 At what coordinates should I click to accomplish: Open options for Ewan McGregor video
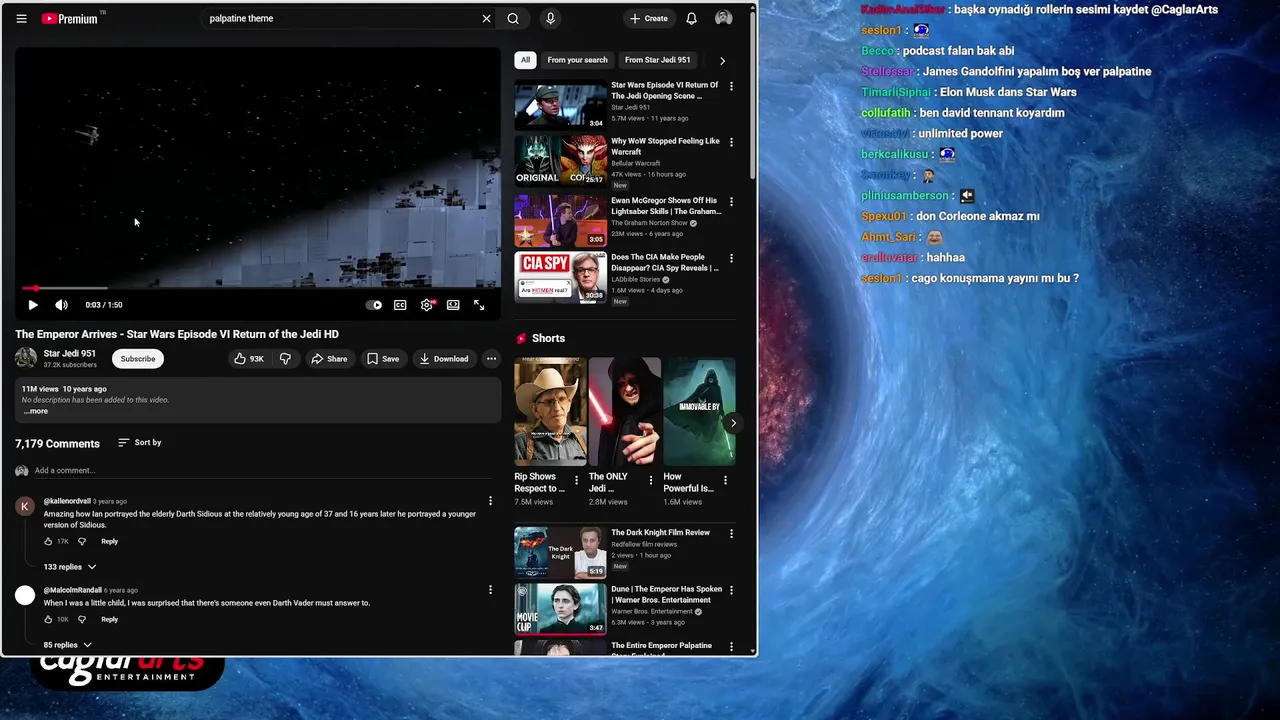click(x=731, y=202)
